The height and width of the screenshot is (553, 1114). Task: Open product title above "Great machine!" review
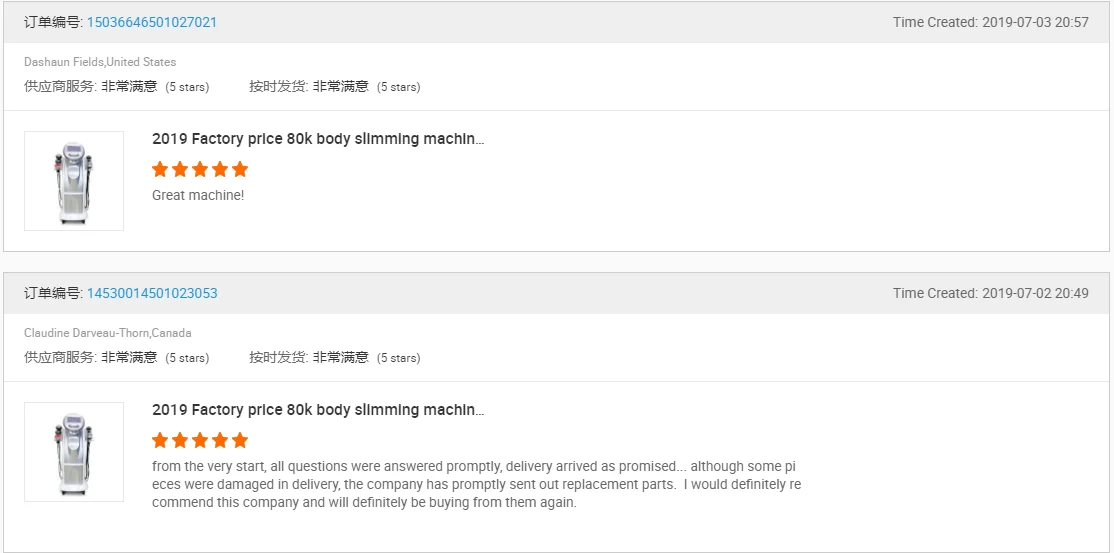point(317,139)
